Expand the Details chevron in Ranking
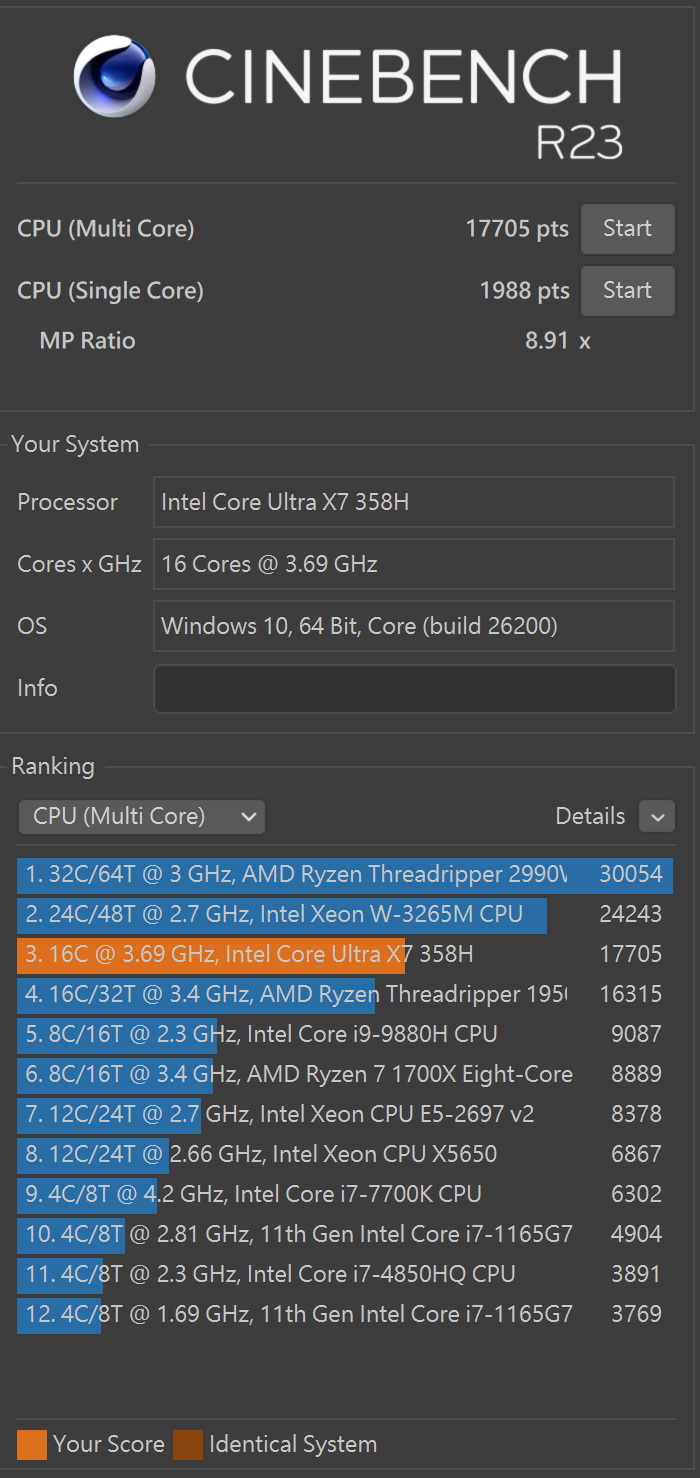Screen dimensions: 700x1478 657,817
